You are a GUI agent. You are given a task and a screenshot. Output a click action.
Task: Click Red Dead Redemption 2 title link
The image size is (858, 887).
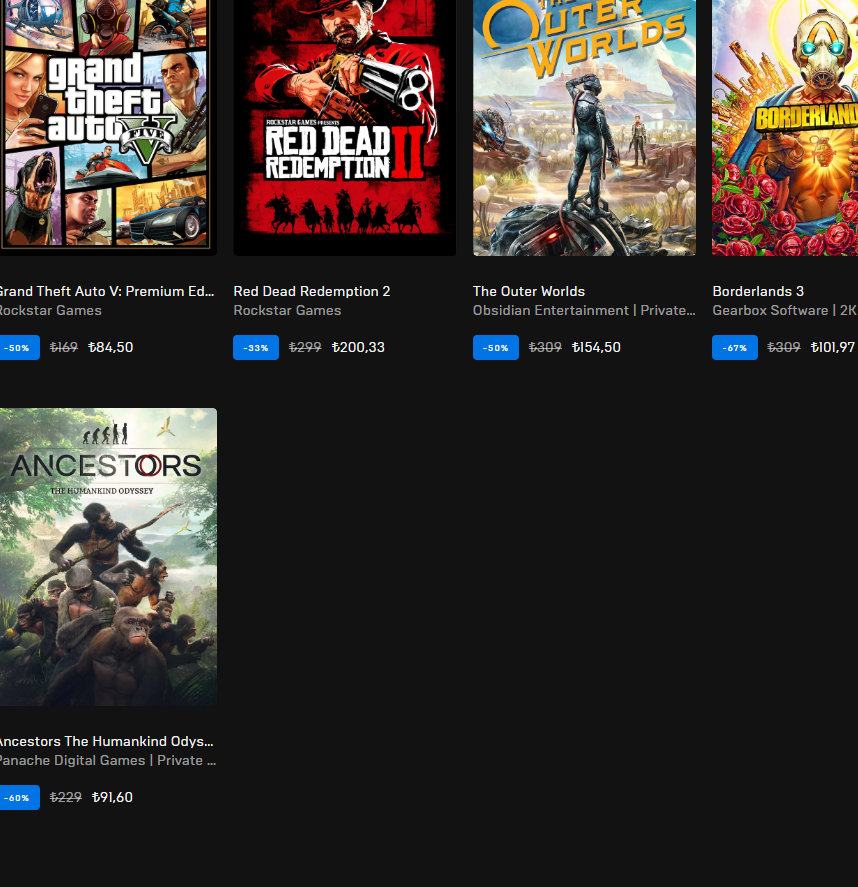(312, 291)
